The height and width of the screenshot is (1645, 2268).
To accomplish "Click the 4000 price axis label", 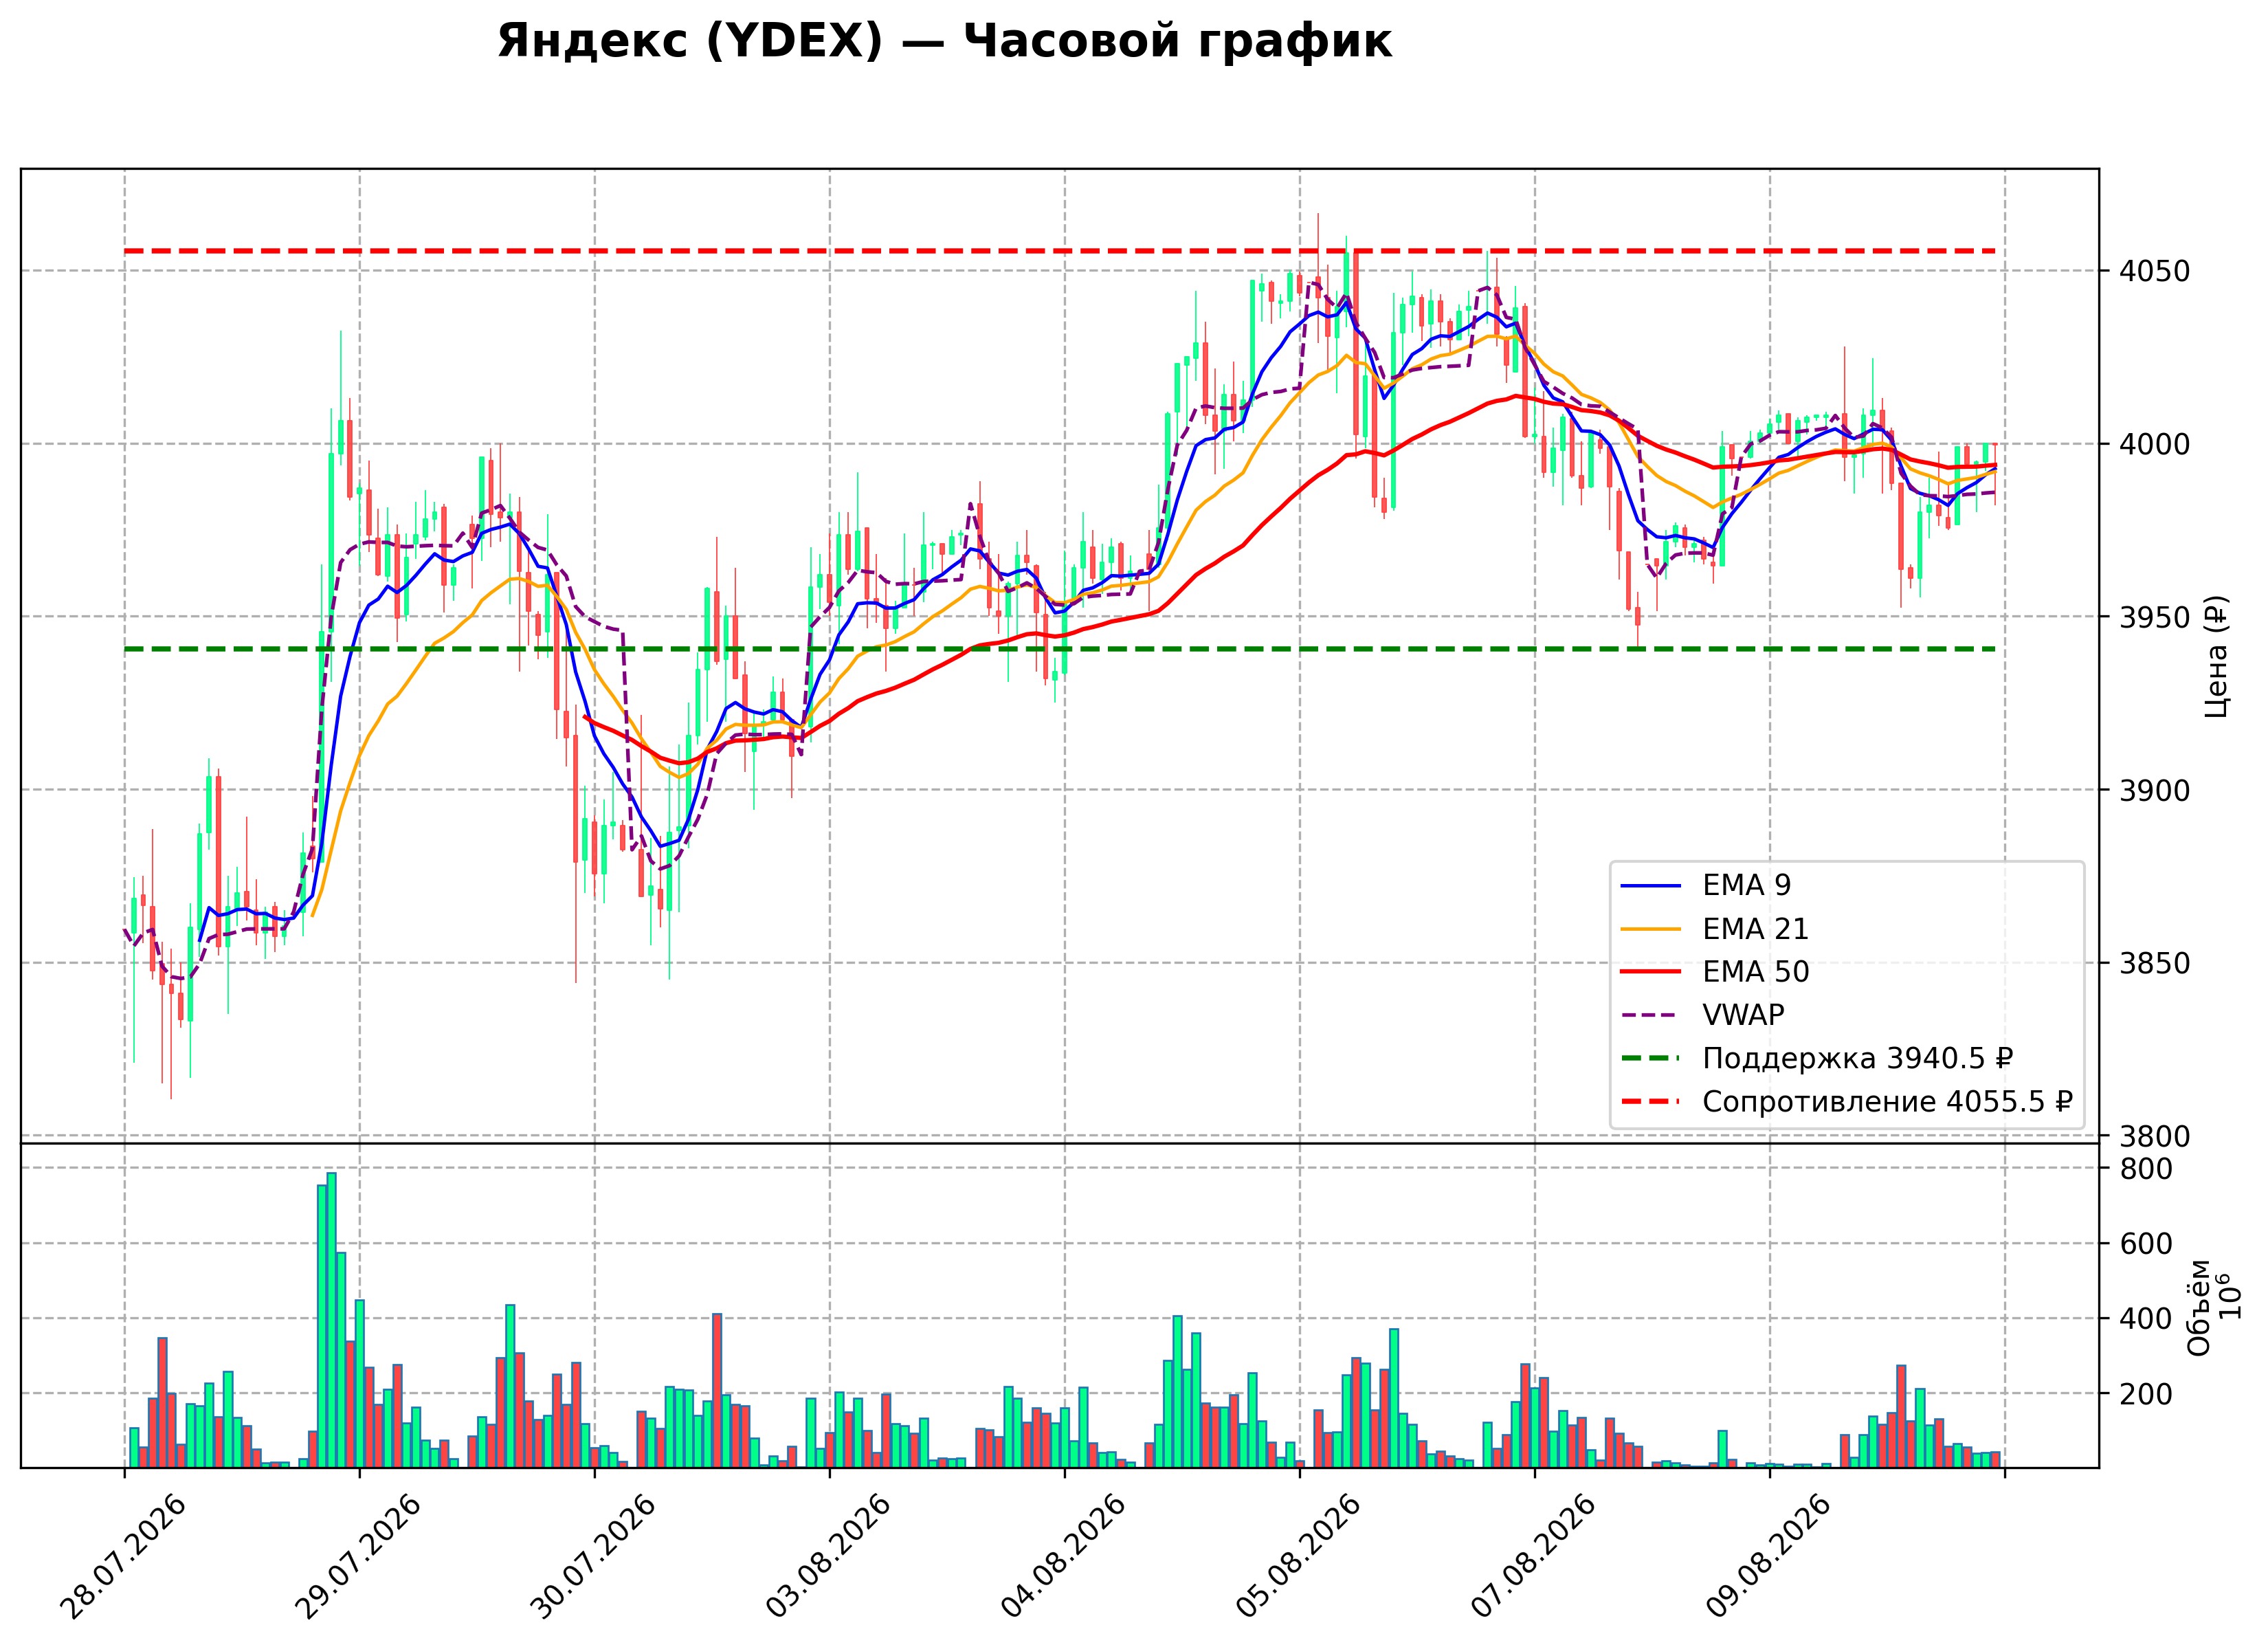I will 2155,444.
